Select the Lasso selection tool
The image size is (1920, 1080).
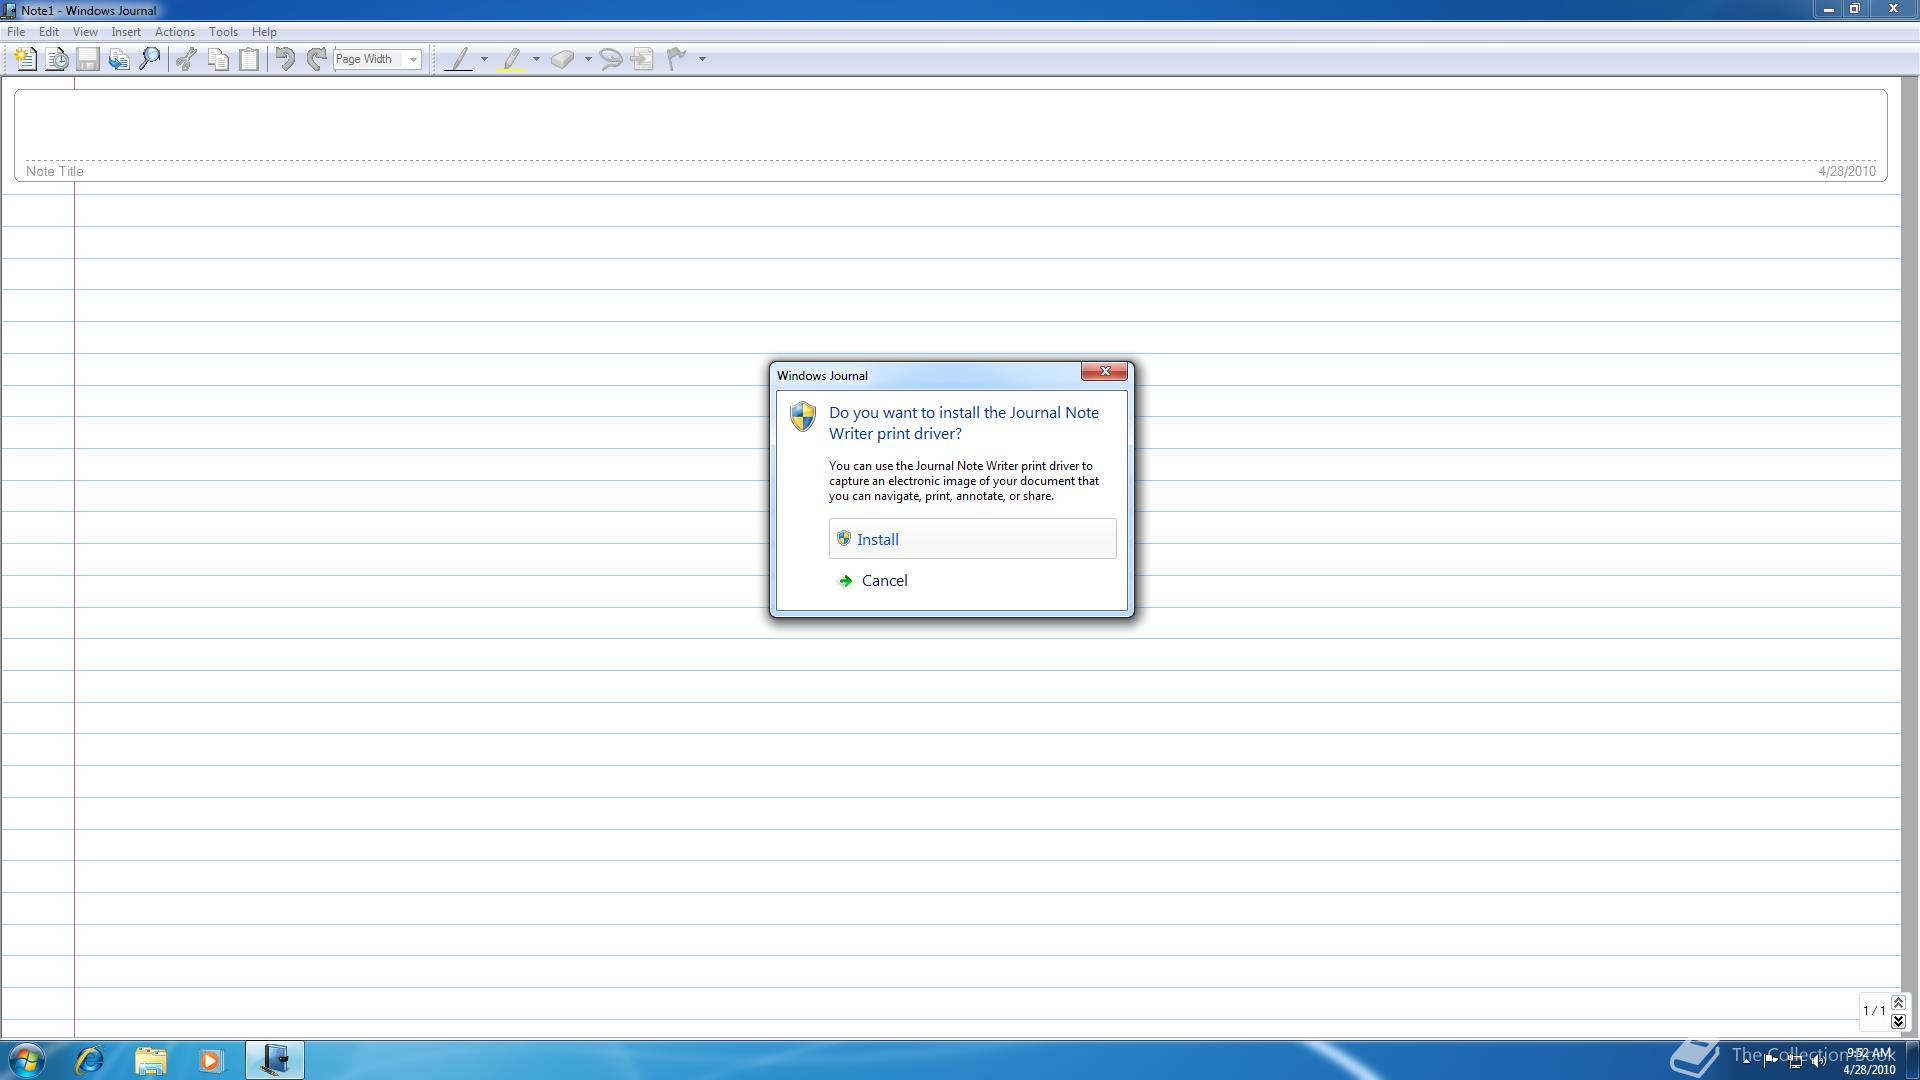click(x=611, y=59)
